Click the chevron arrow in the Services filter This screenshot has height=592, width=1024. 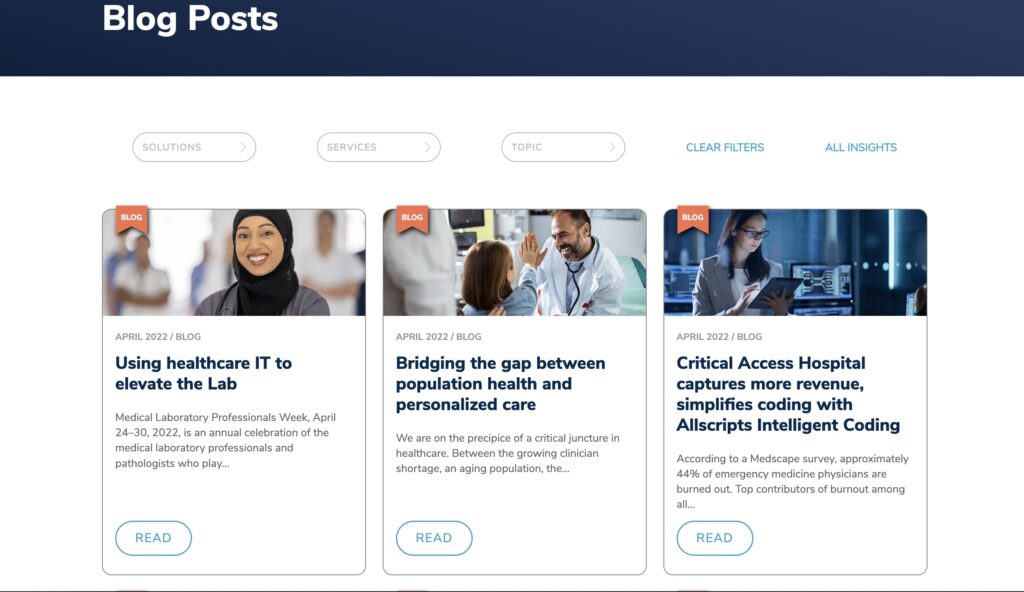[428, 147]
